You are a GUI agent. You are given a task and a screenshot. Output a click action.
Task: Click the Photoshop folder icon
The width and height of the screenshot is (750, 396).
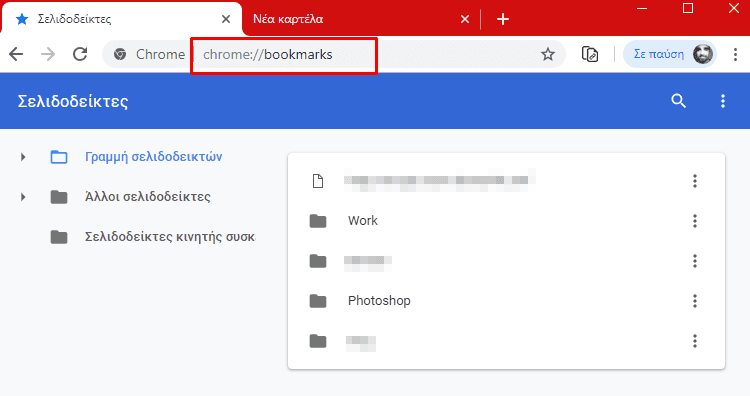(x=318, y=301)
